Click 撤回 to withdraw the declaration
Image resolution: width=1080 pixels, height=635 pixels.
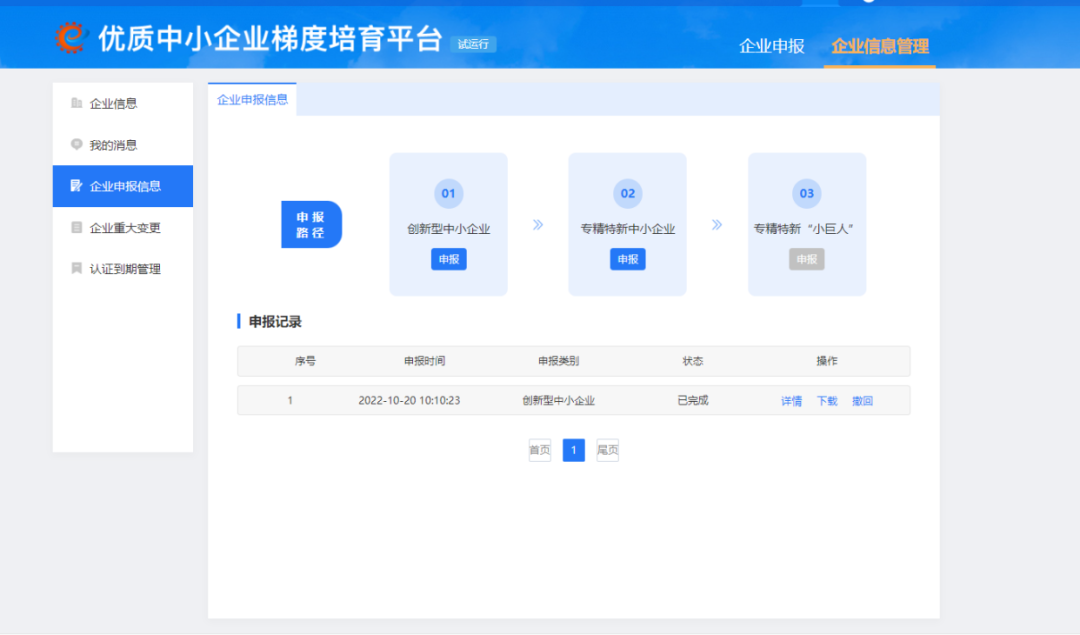pos(862,400)
